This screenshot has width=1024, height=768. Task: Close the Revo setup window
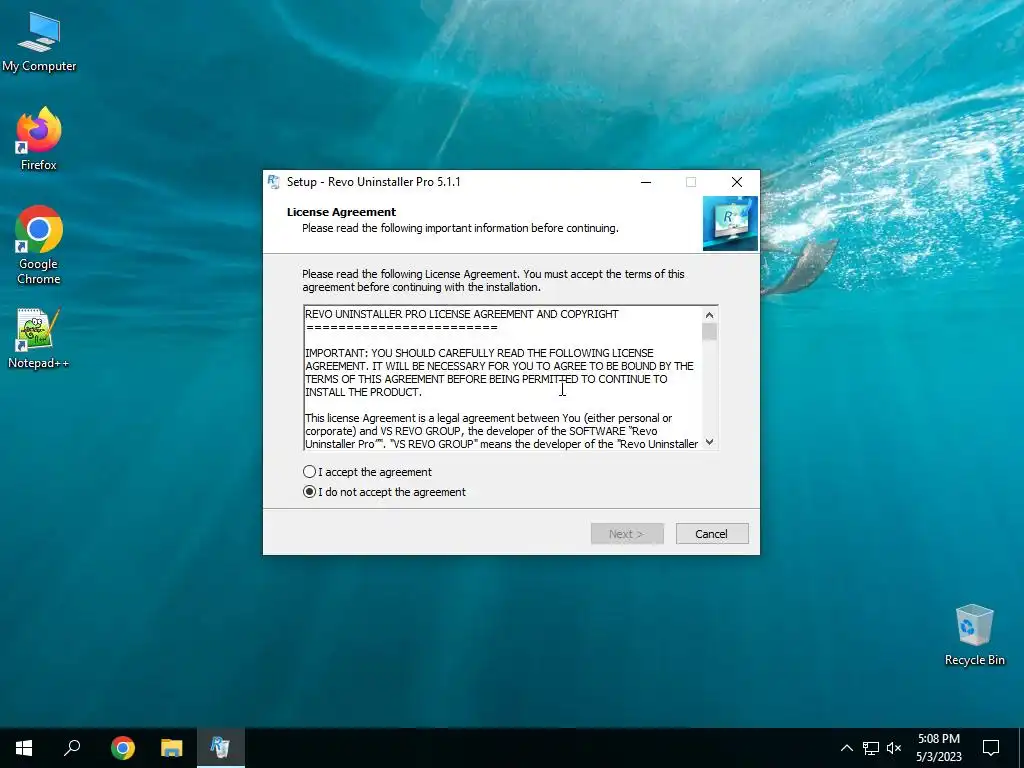(x=737, y=182)
